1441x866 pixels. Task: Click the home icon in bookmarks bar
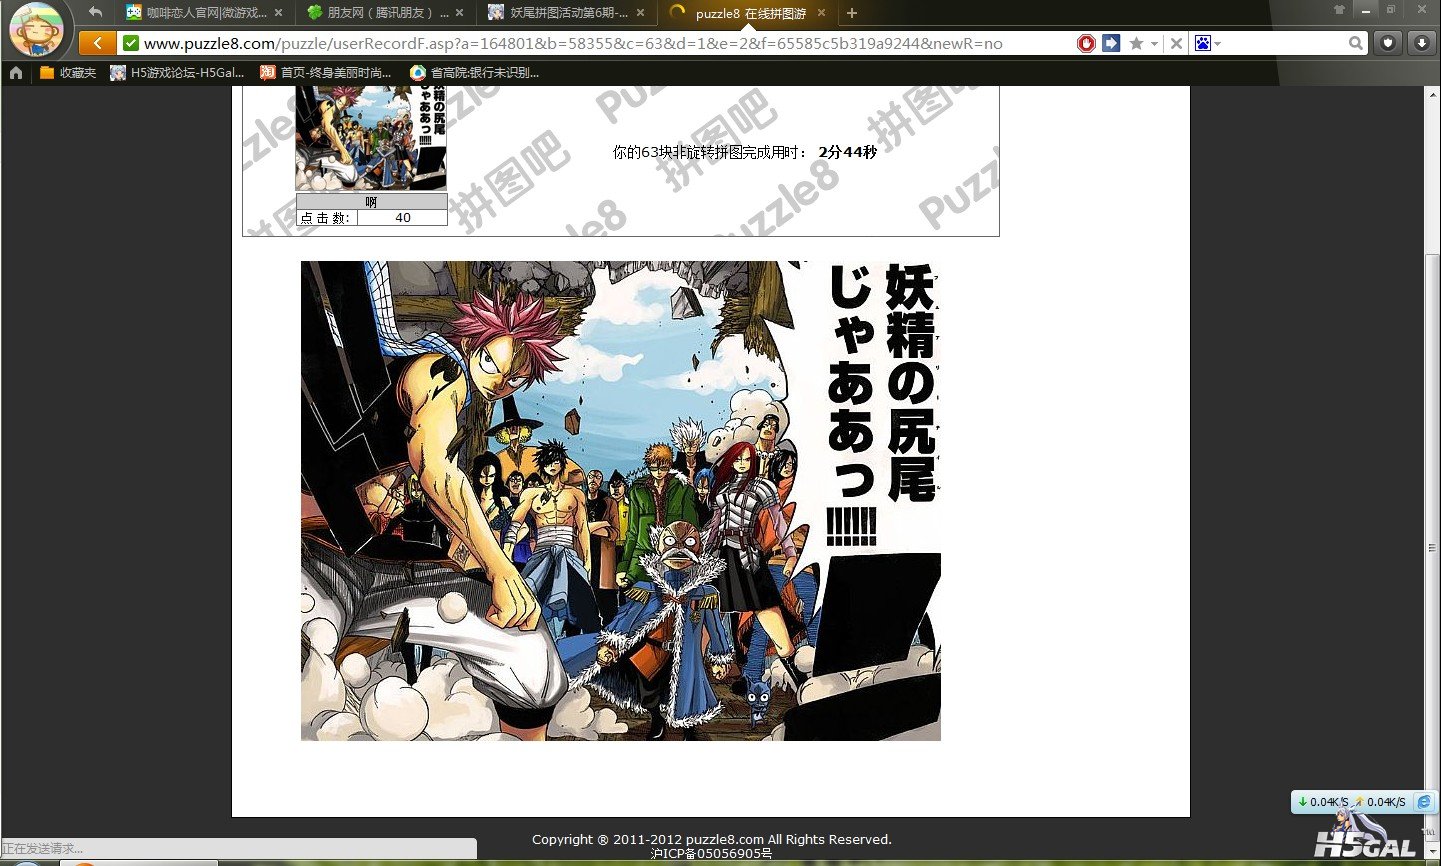point(16,72)
